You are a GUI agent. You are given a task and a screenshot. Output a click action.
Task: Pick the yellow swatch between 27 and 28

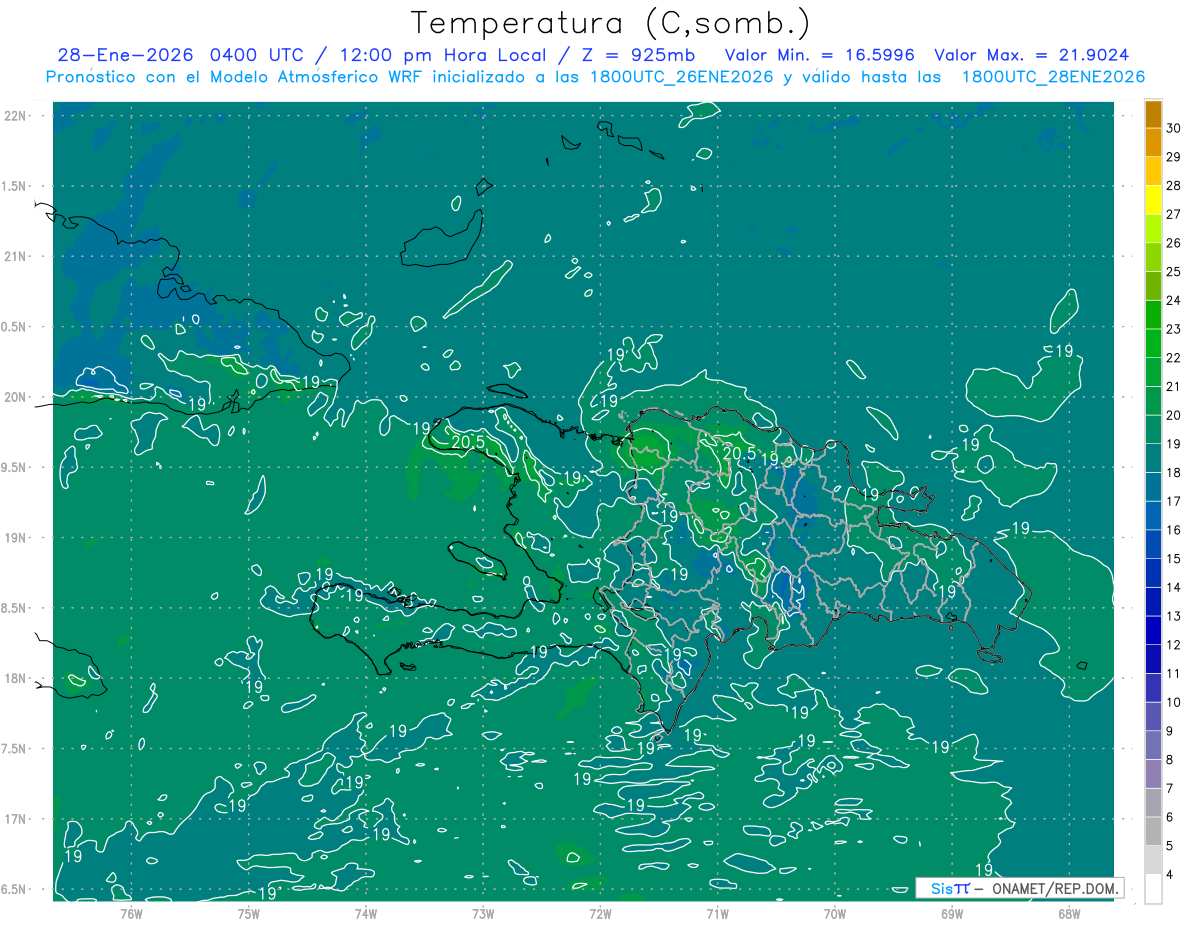point(1153,200)
